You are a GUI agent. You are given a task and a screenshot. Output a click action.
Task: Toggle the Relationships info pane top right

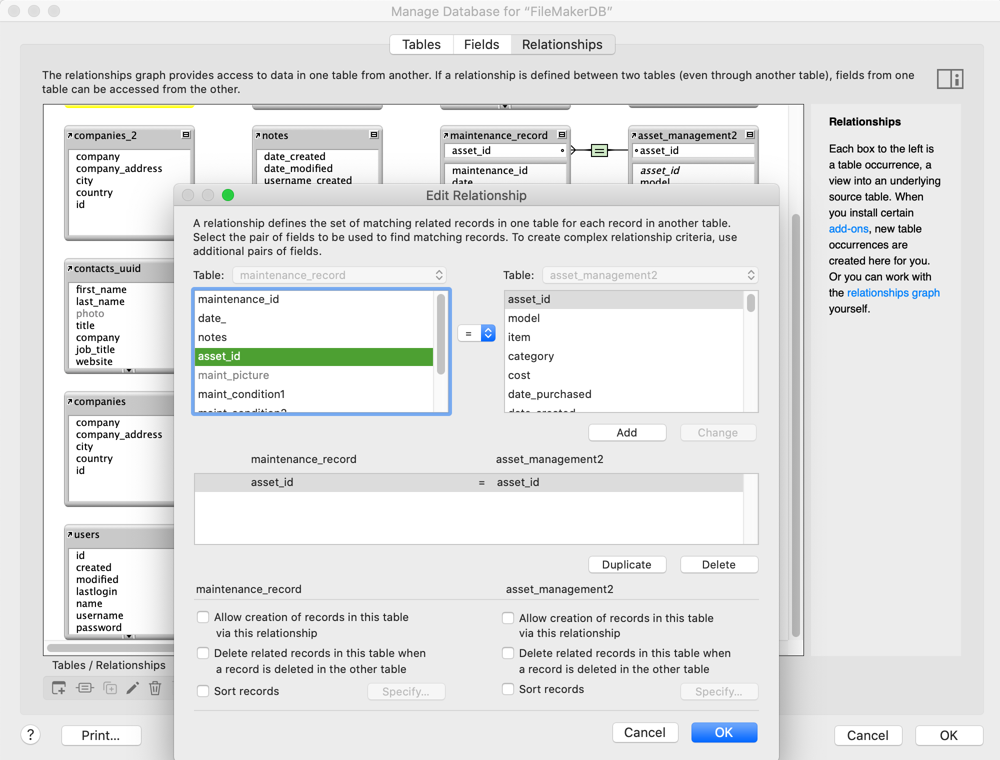click(x=950, y=78)
